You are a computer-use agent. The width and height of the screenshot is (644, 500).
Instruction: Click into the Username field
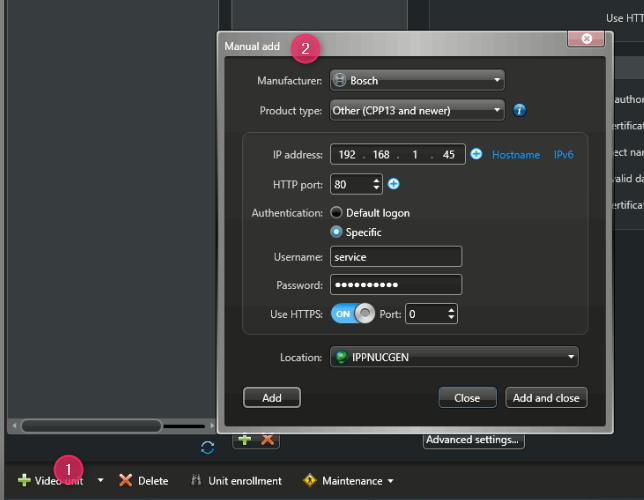click(x=395, y=257)
